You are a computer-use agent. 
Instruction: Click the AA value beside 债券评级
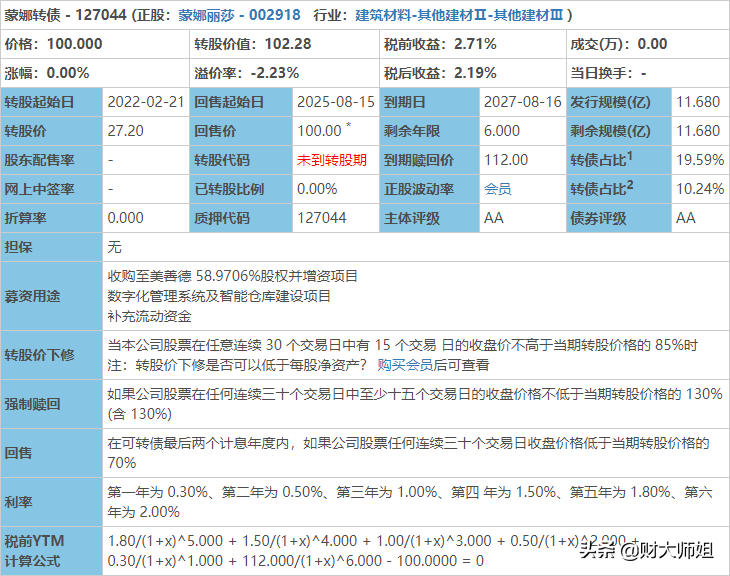tap(686, 218)
